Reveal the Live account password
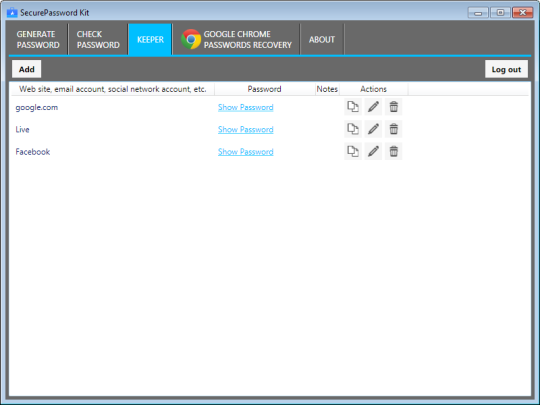The width and height of the screenshot is (540, 405). point(246,129)
